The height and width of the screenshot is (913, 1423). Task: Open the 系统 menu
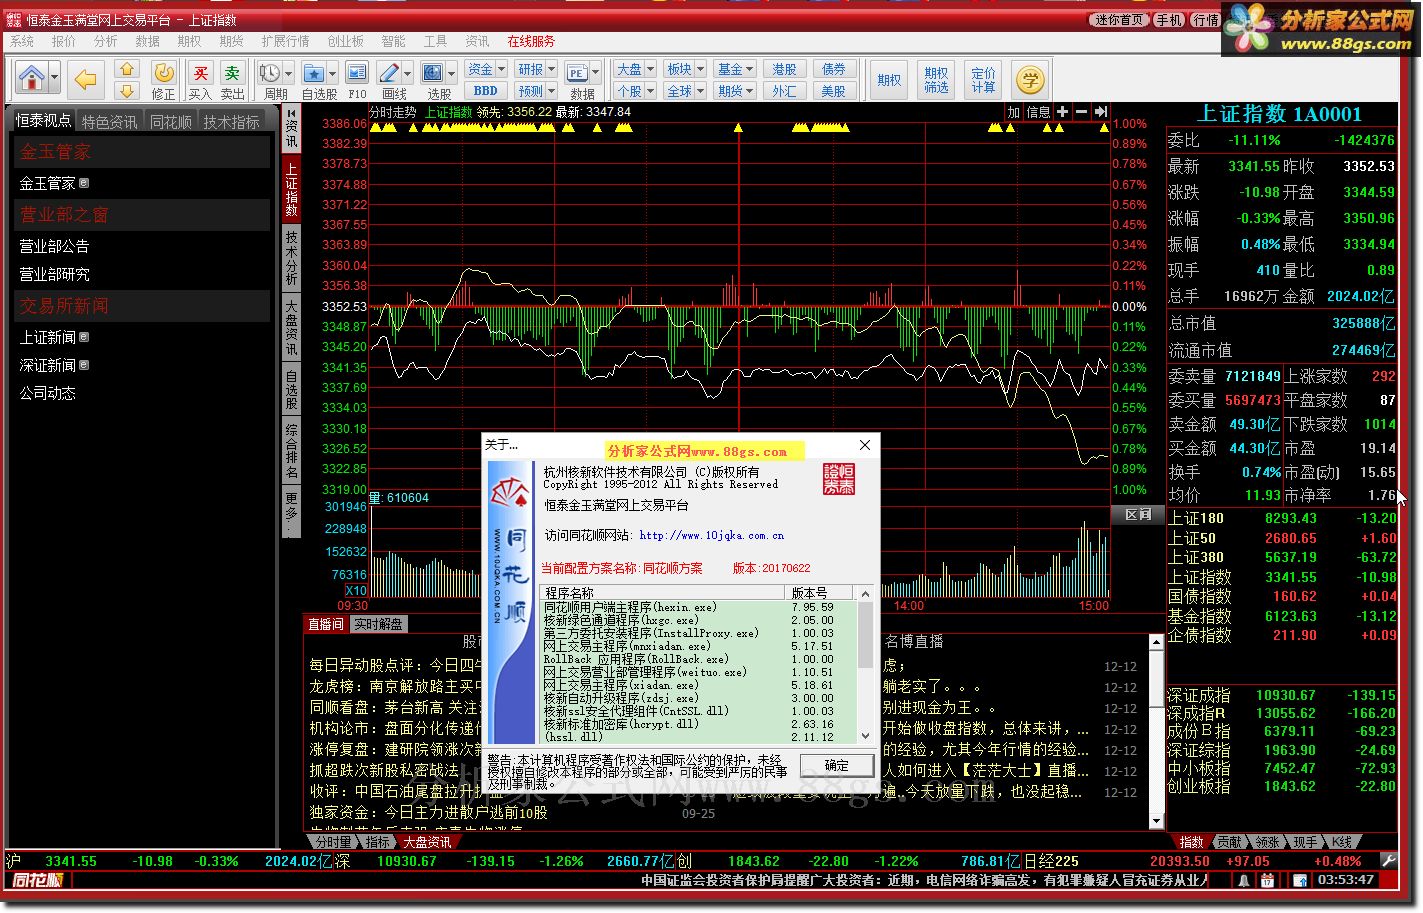tap(22, 41)
